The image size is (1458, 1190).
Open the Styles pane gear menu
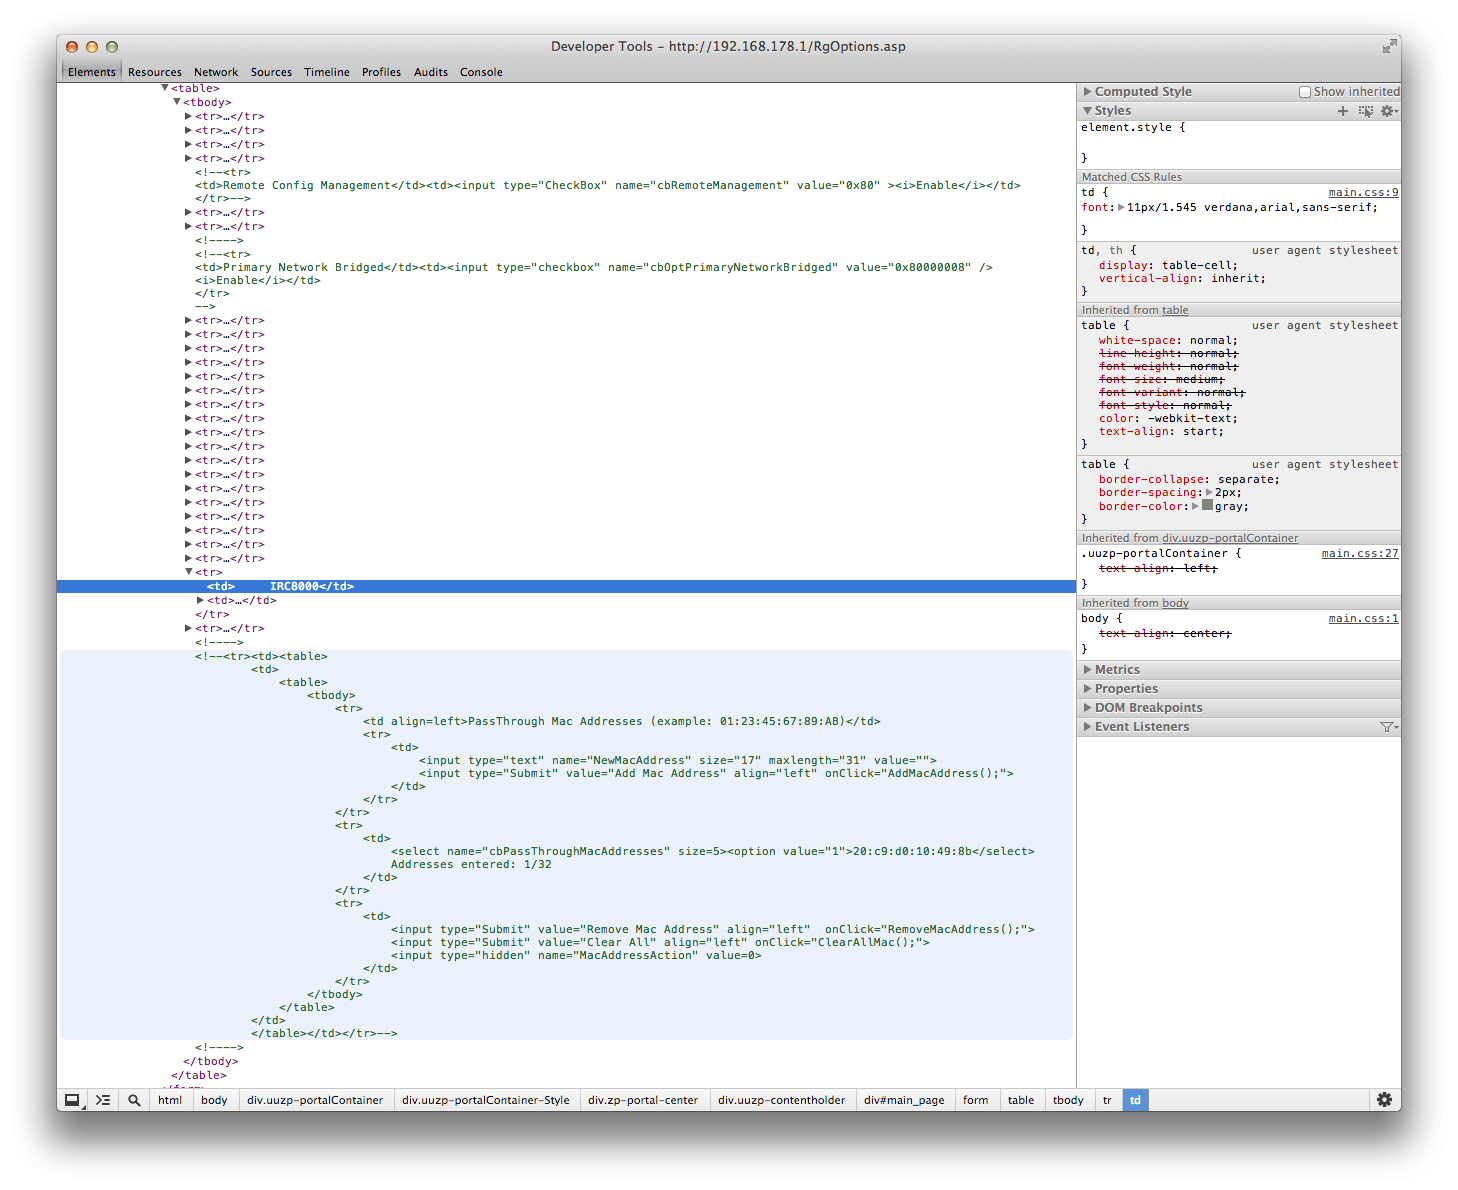point(1388,111)
